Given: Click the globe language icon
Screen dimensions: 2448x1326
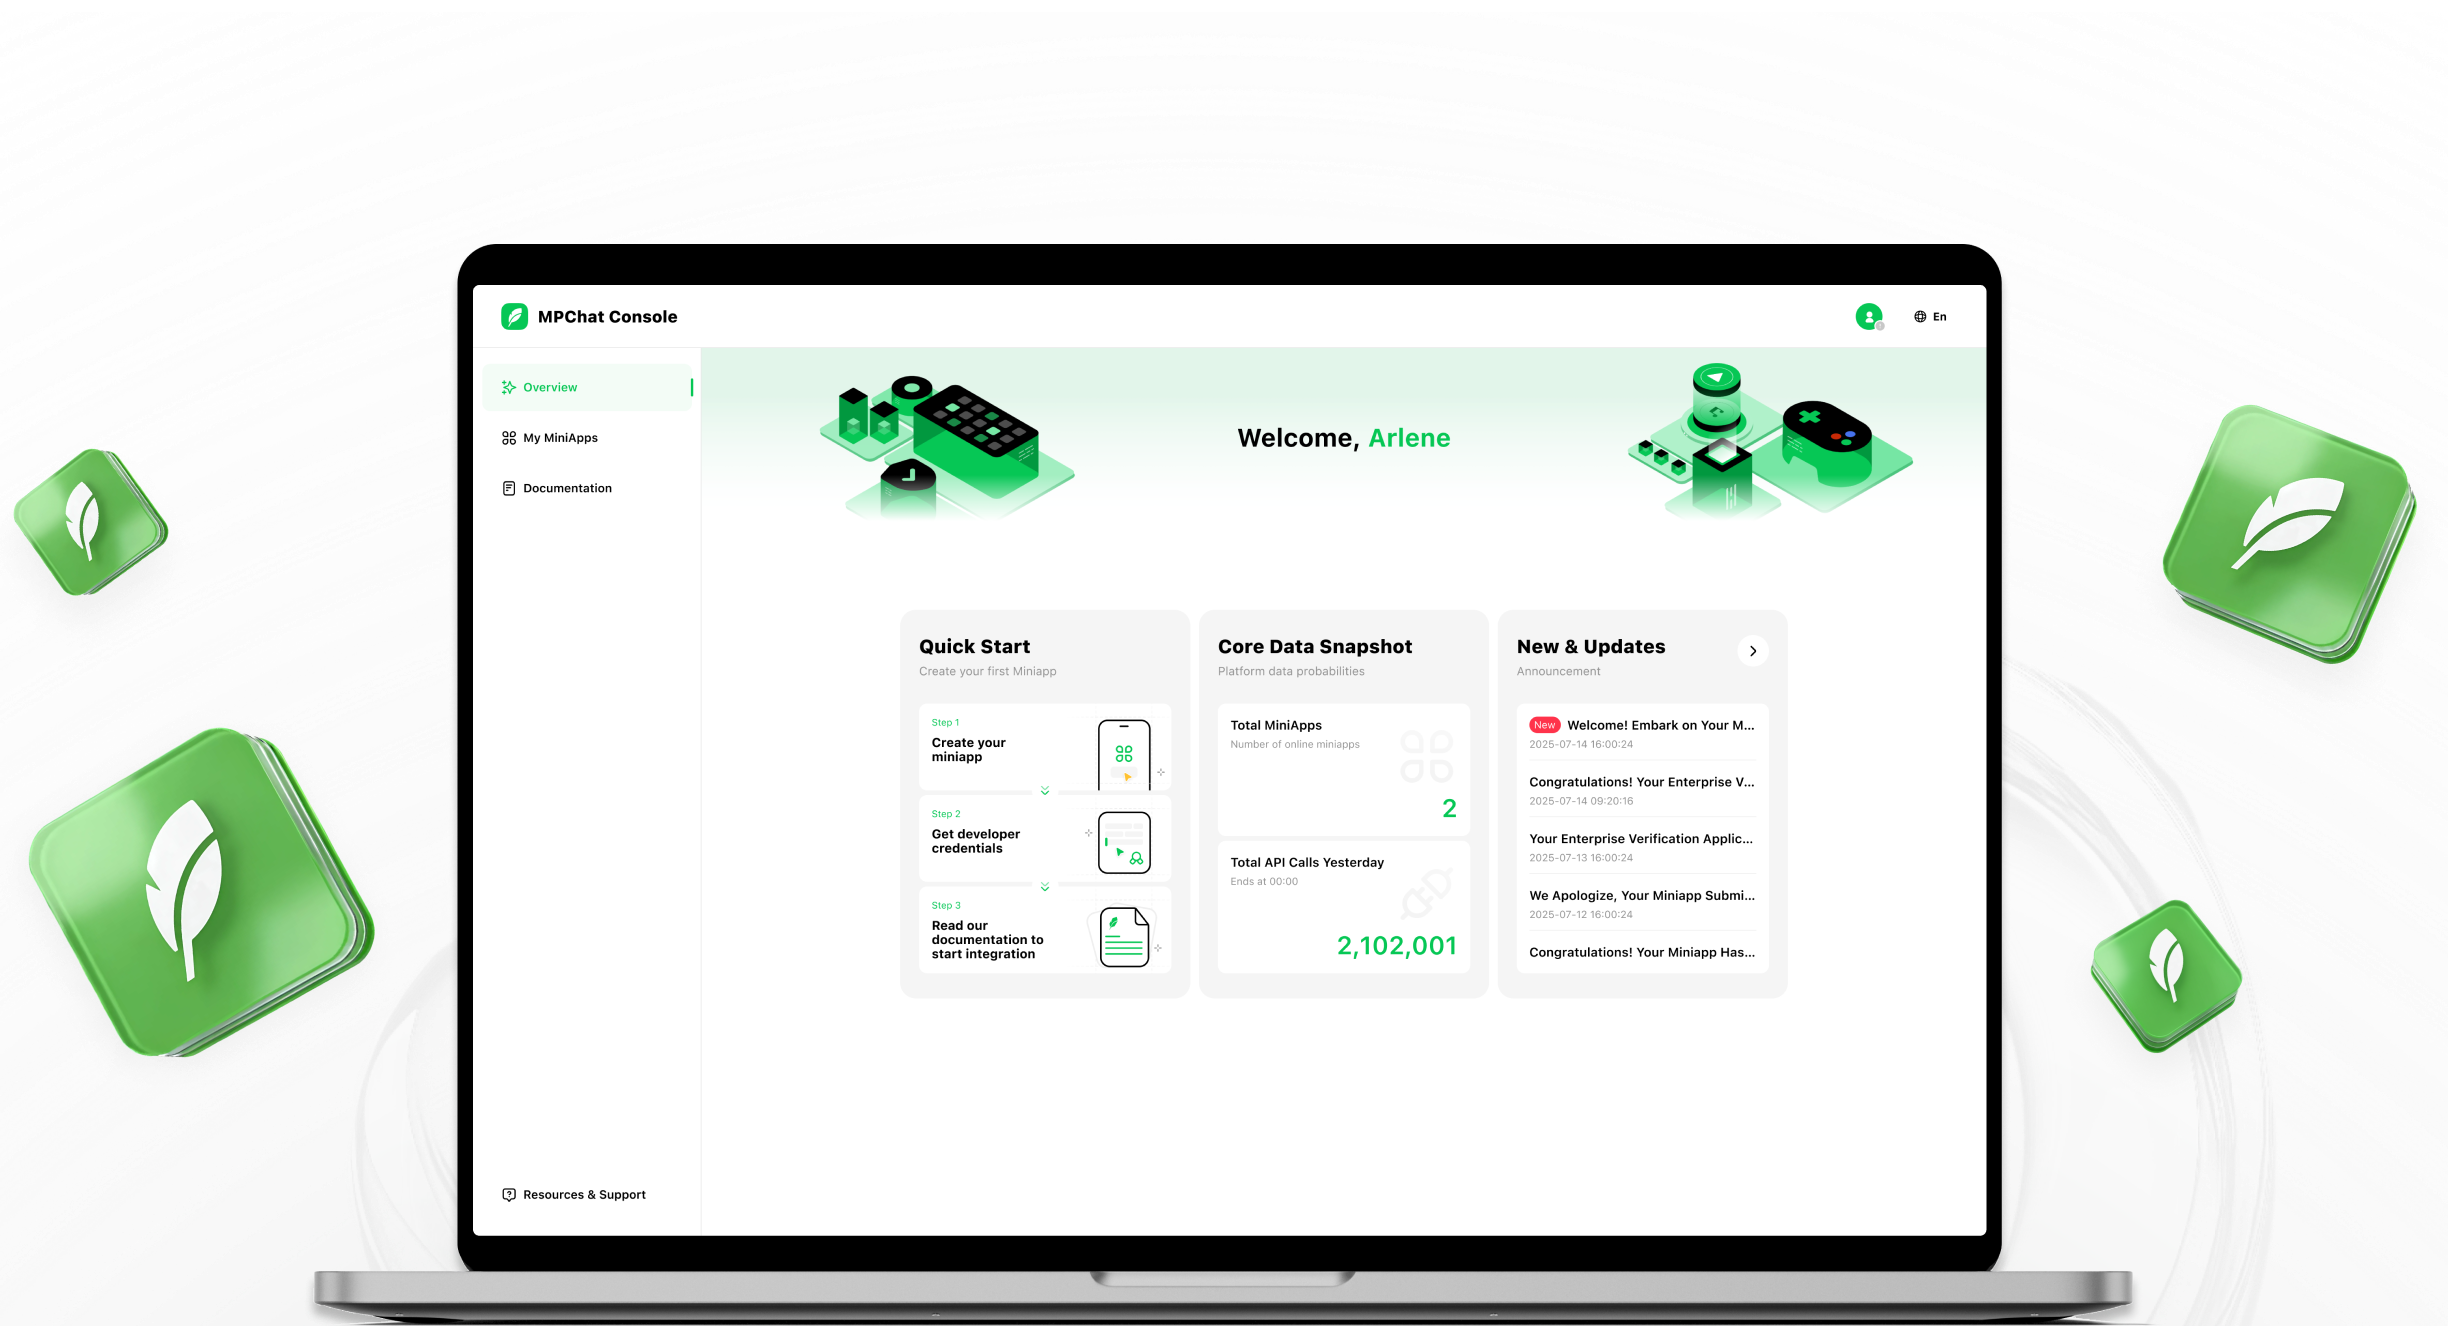Looking at the screenshot, I should 1920,317.
